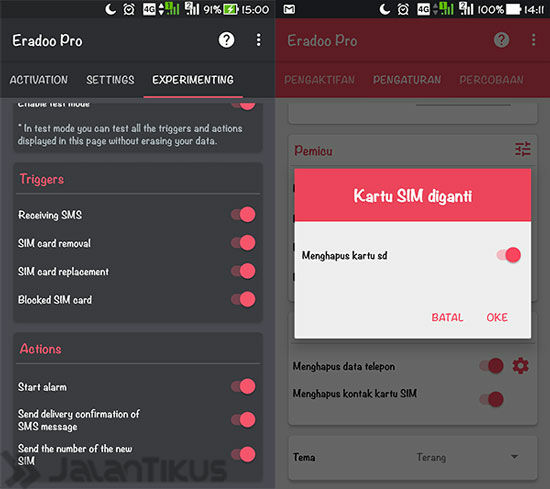
Task: Tap the 'Tema' label
Action: pos(304,457)
